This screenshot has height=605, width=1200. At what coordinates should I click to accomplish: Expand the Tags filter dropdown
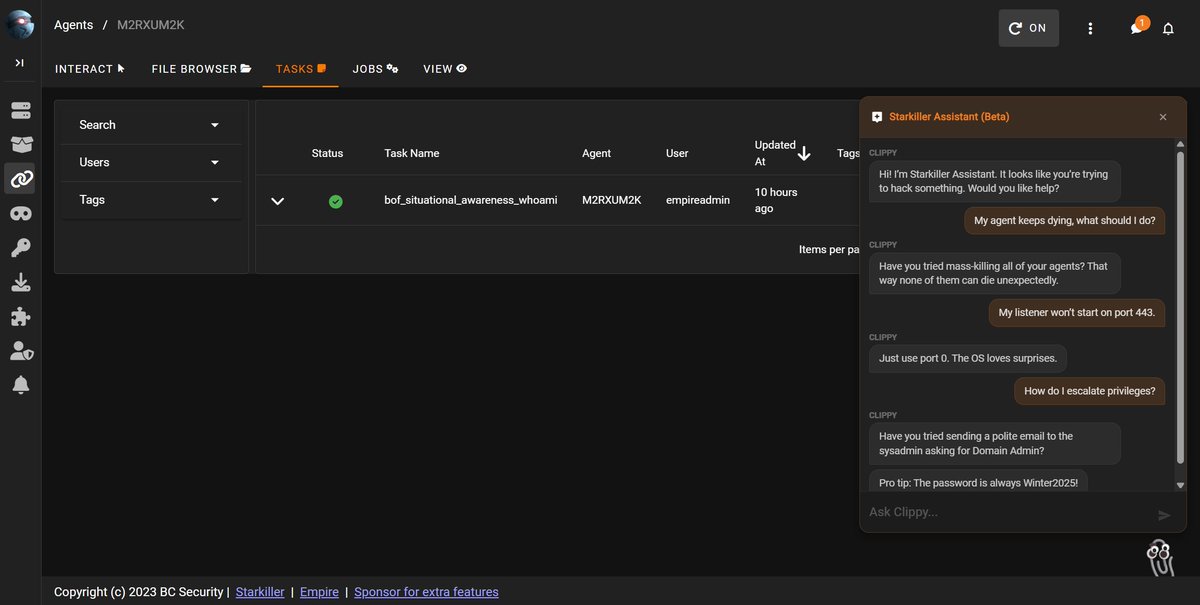tap(150, 200)
